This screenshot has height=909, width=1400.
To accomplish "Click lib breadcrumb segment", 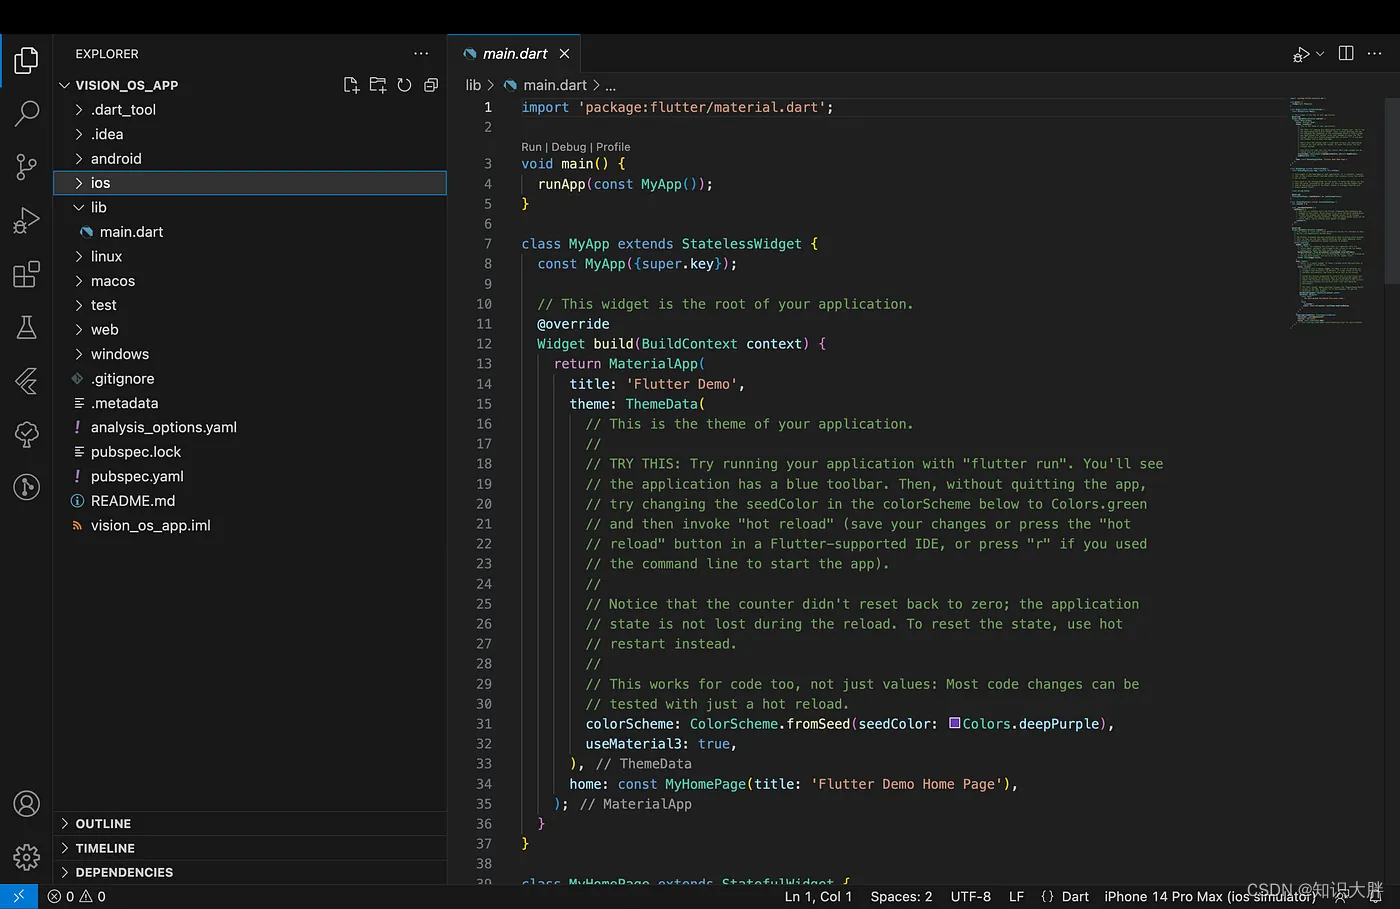I will (x=473, y=85).
